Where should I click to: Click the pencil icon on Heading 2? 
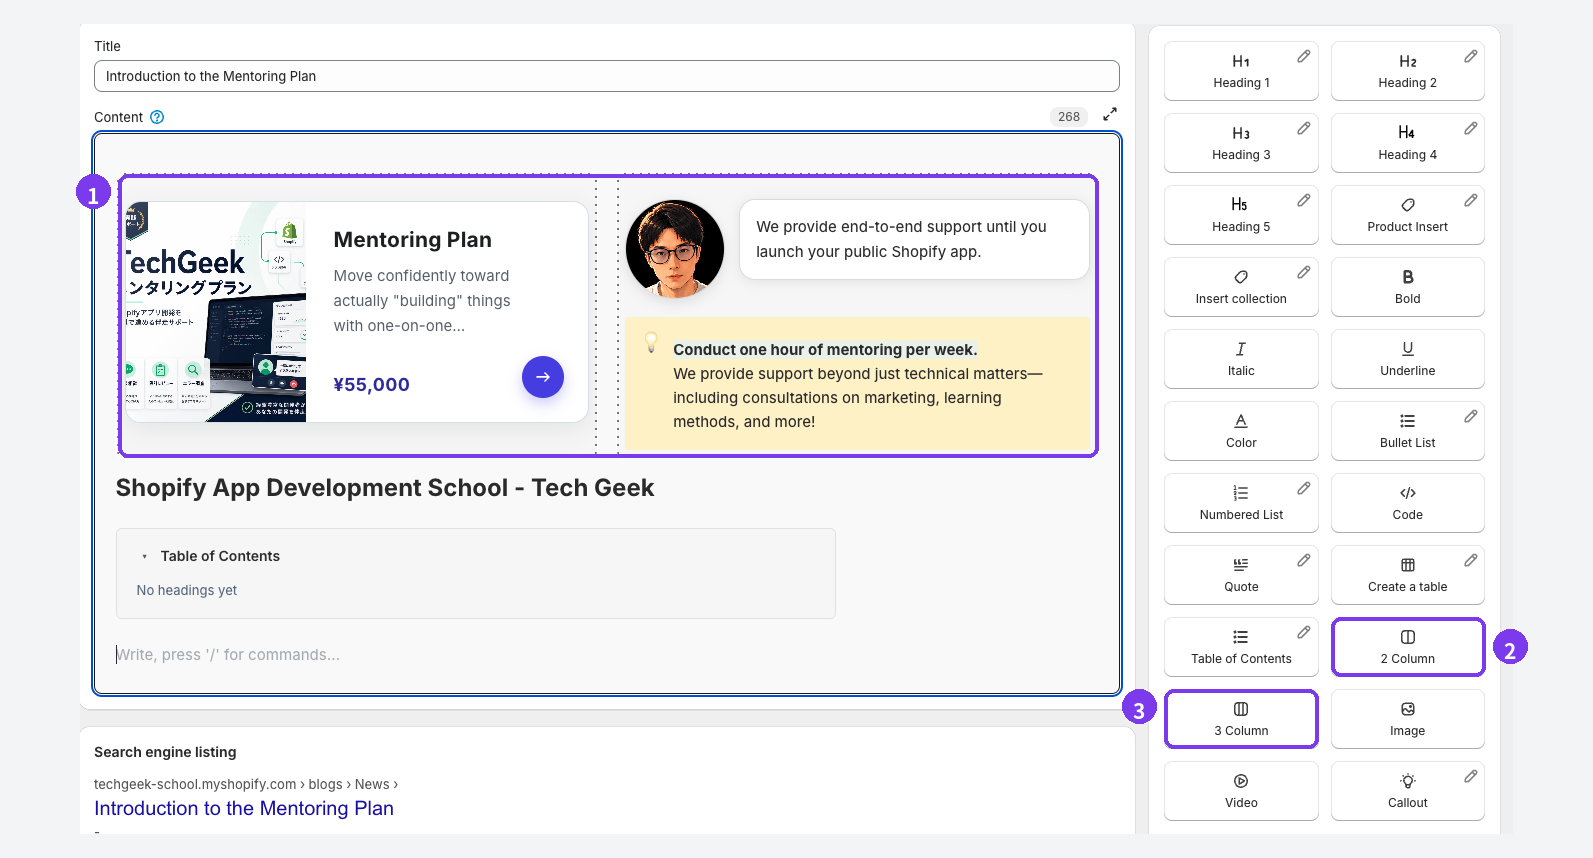[x=1471, y=57]
